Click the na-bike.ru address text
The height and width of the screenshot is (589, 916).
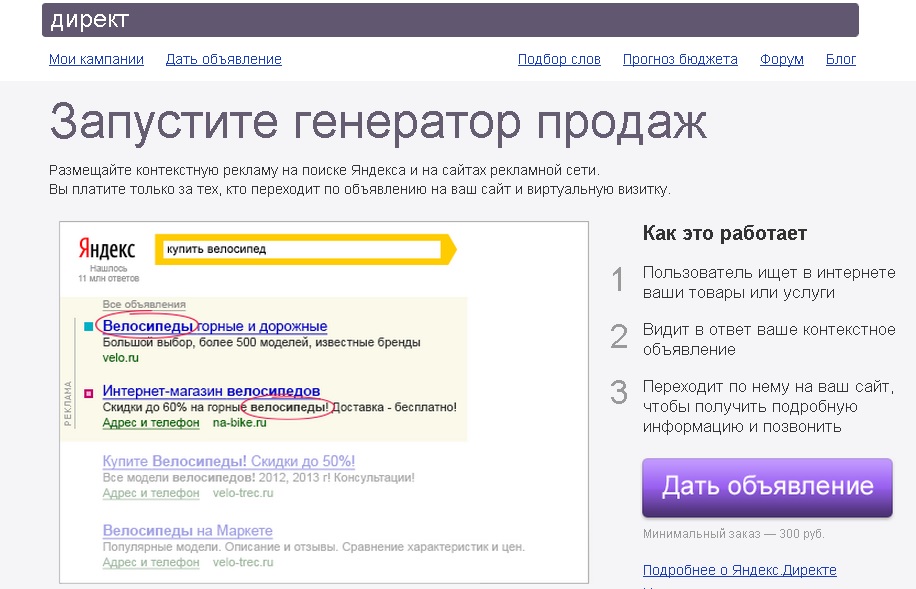pos(240,422)
